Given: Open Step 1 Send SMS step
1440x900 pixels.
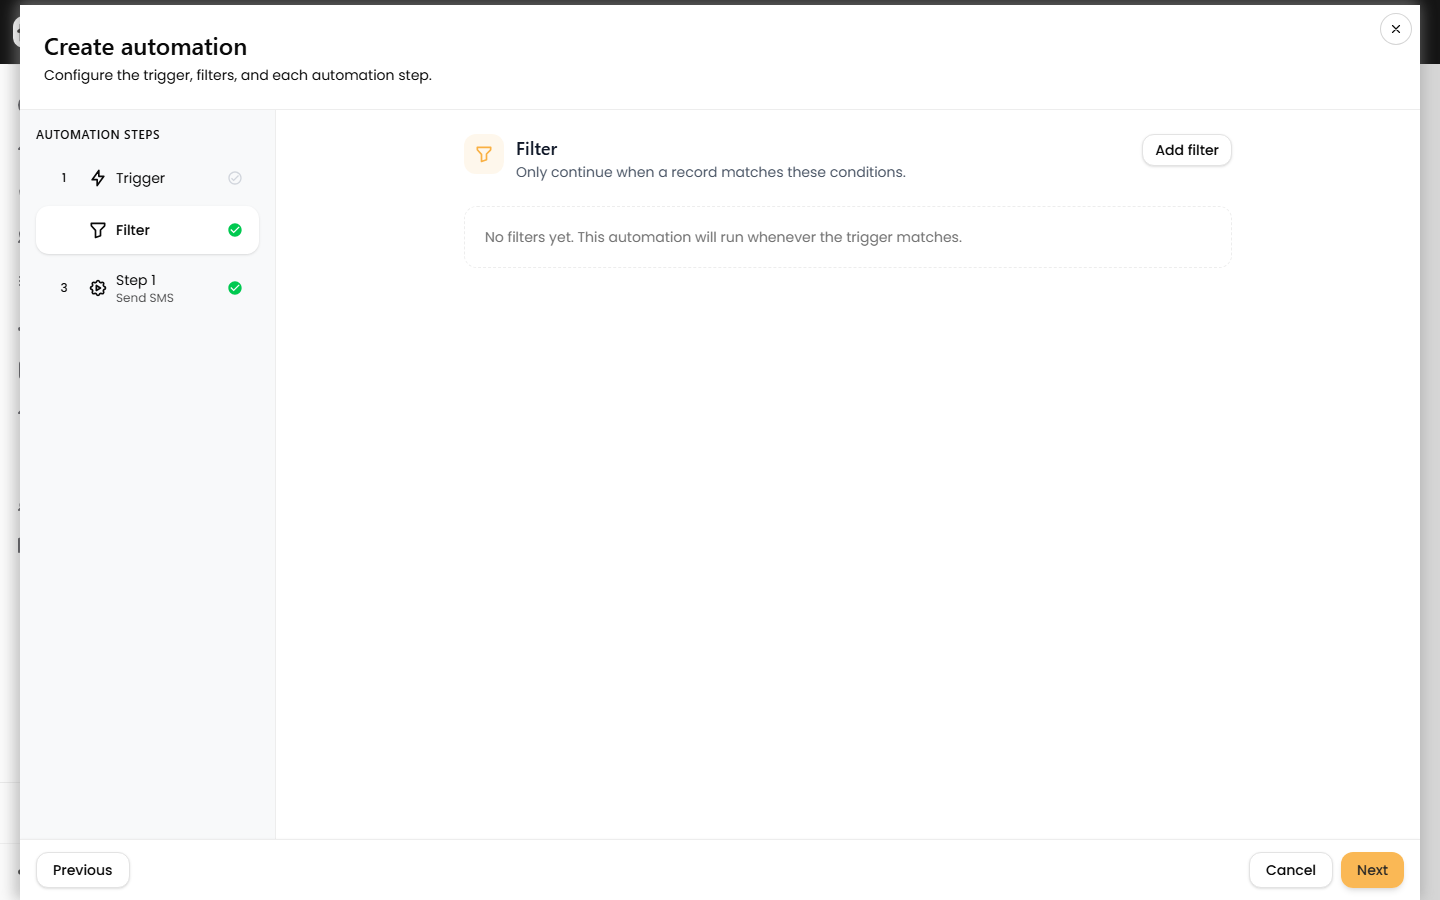Looking at the screenshot, I should [147, 288].
